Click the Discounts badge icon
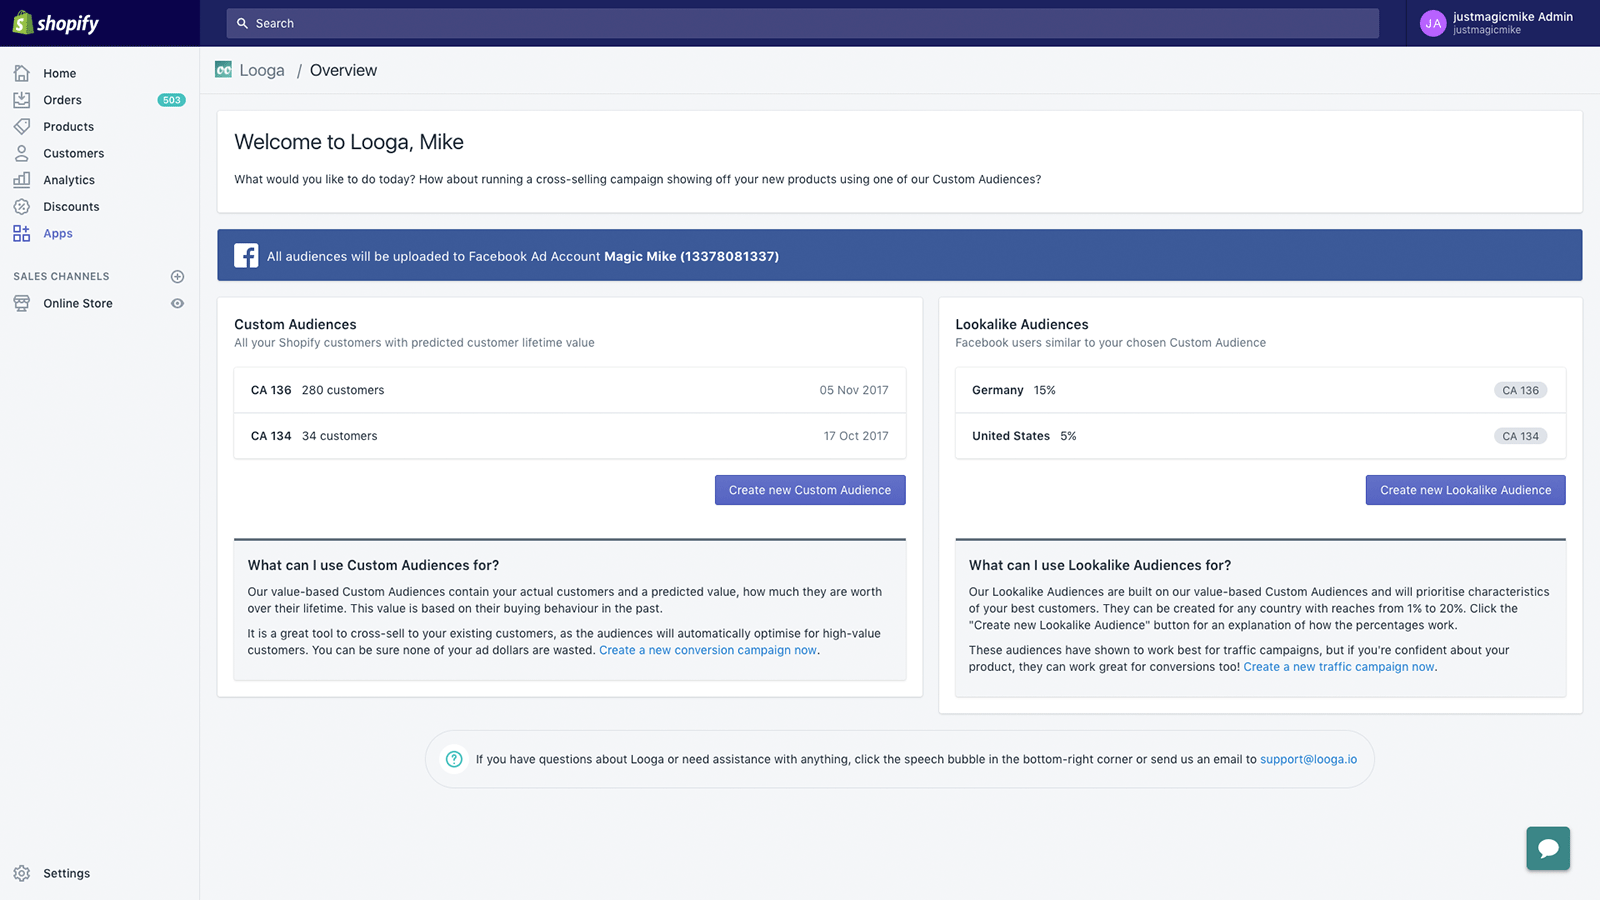This screenshot has height=900, width=1600. click(x=22, y=207)
